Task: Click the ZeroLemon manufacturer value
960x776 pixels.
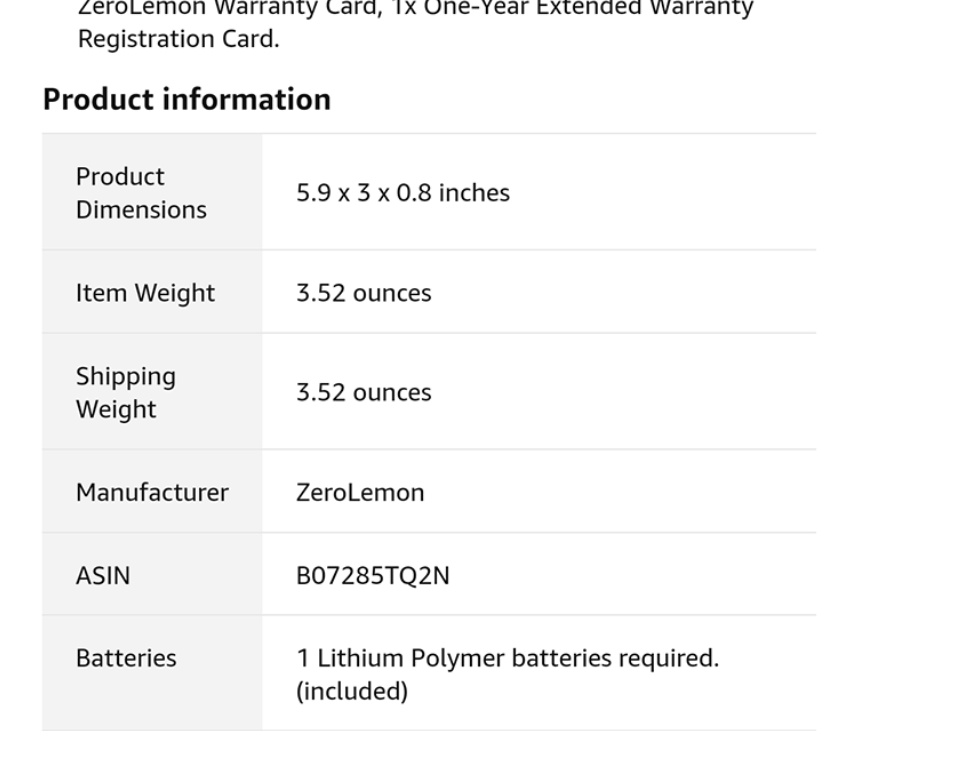Action: (x=359, y=492)
